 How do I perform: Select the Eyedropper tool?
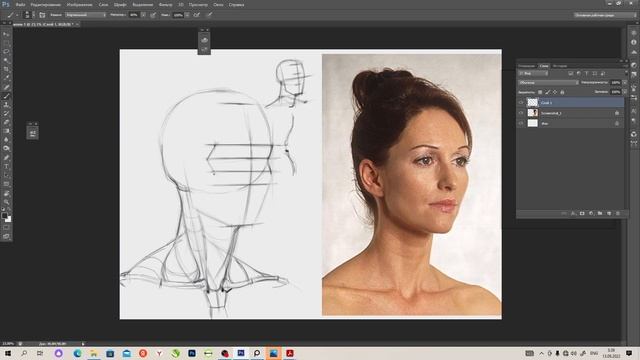click(6, 78)
